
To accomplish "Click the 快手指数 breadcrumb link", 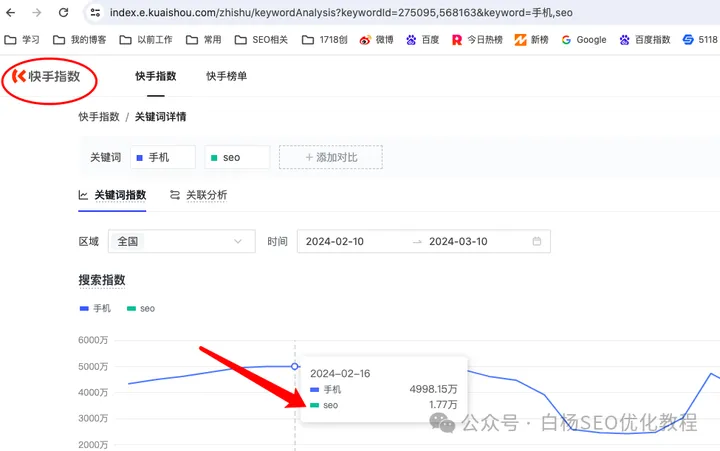I will tap(99, 117).
